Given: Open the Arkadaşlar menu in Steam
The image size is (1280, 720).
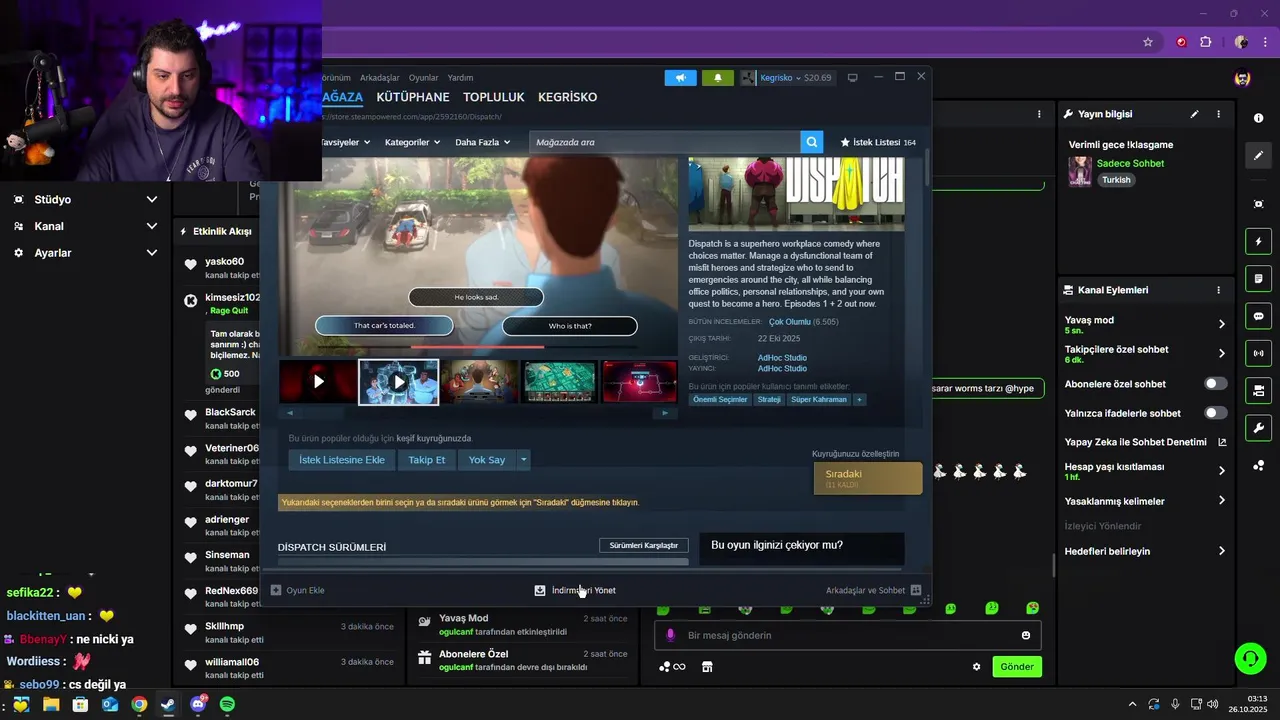Looking at the screenshot, I should [x=379, y=78].
